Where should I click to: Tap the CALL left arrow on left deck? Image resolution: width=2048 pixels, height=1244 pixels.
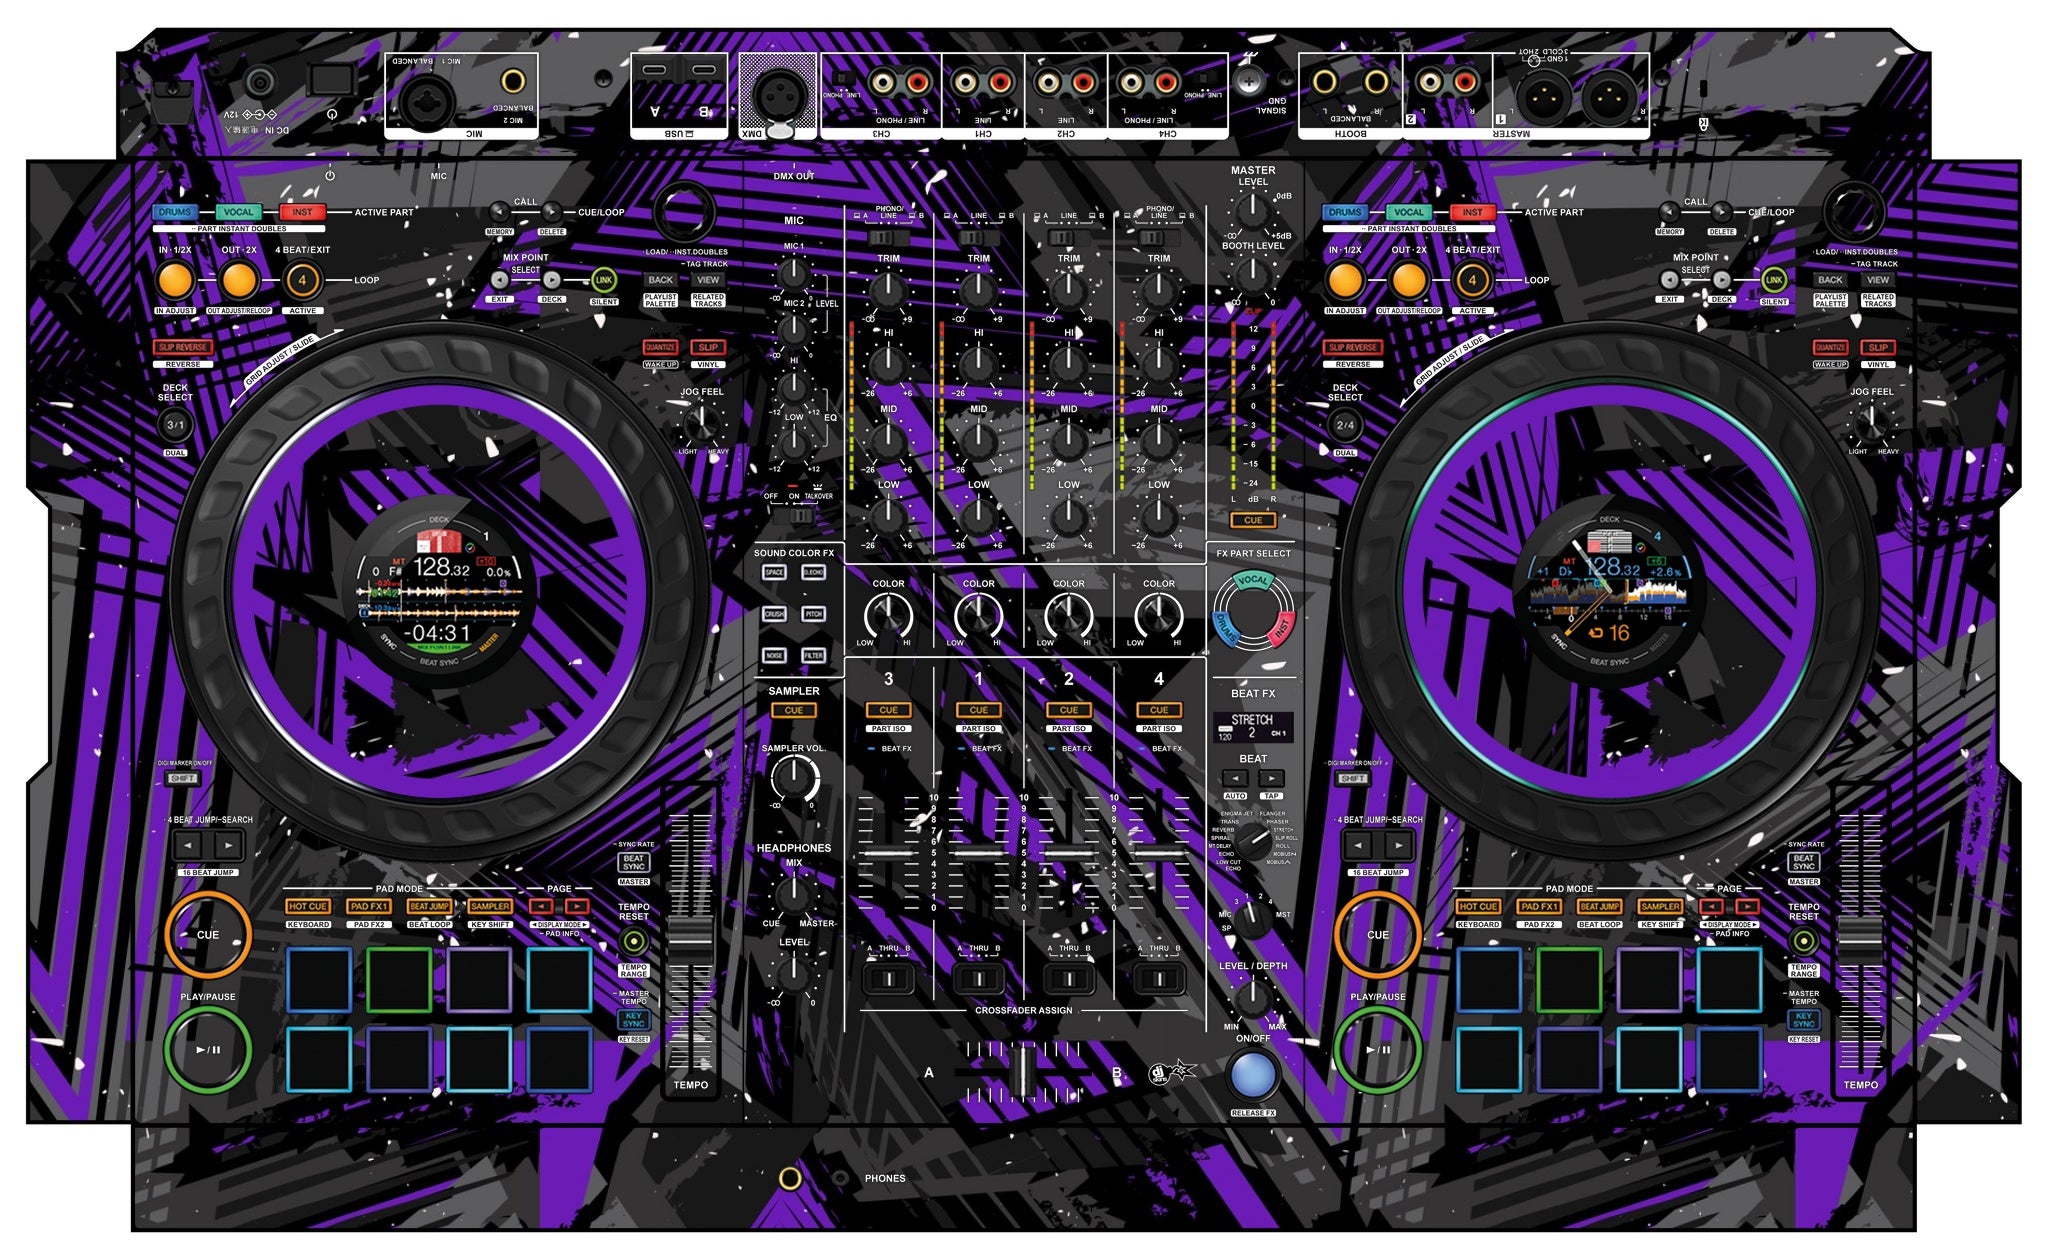[x=499, y=212]
